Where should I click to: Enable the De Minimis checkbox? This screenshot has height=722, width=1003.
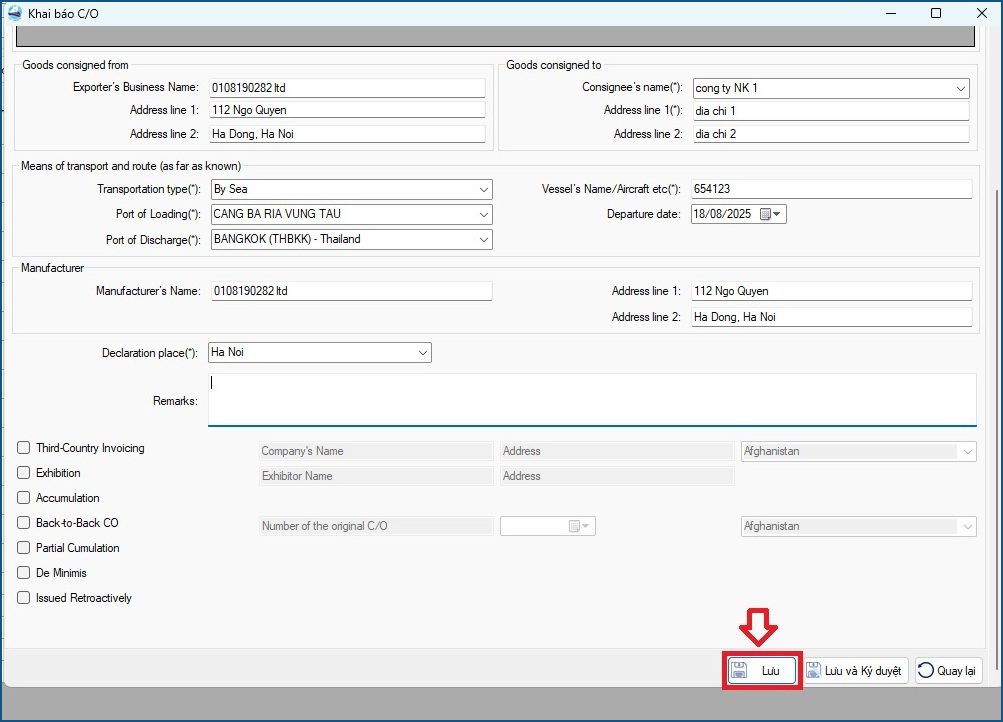(24, 572)
